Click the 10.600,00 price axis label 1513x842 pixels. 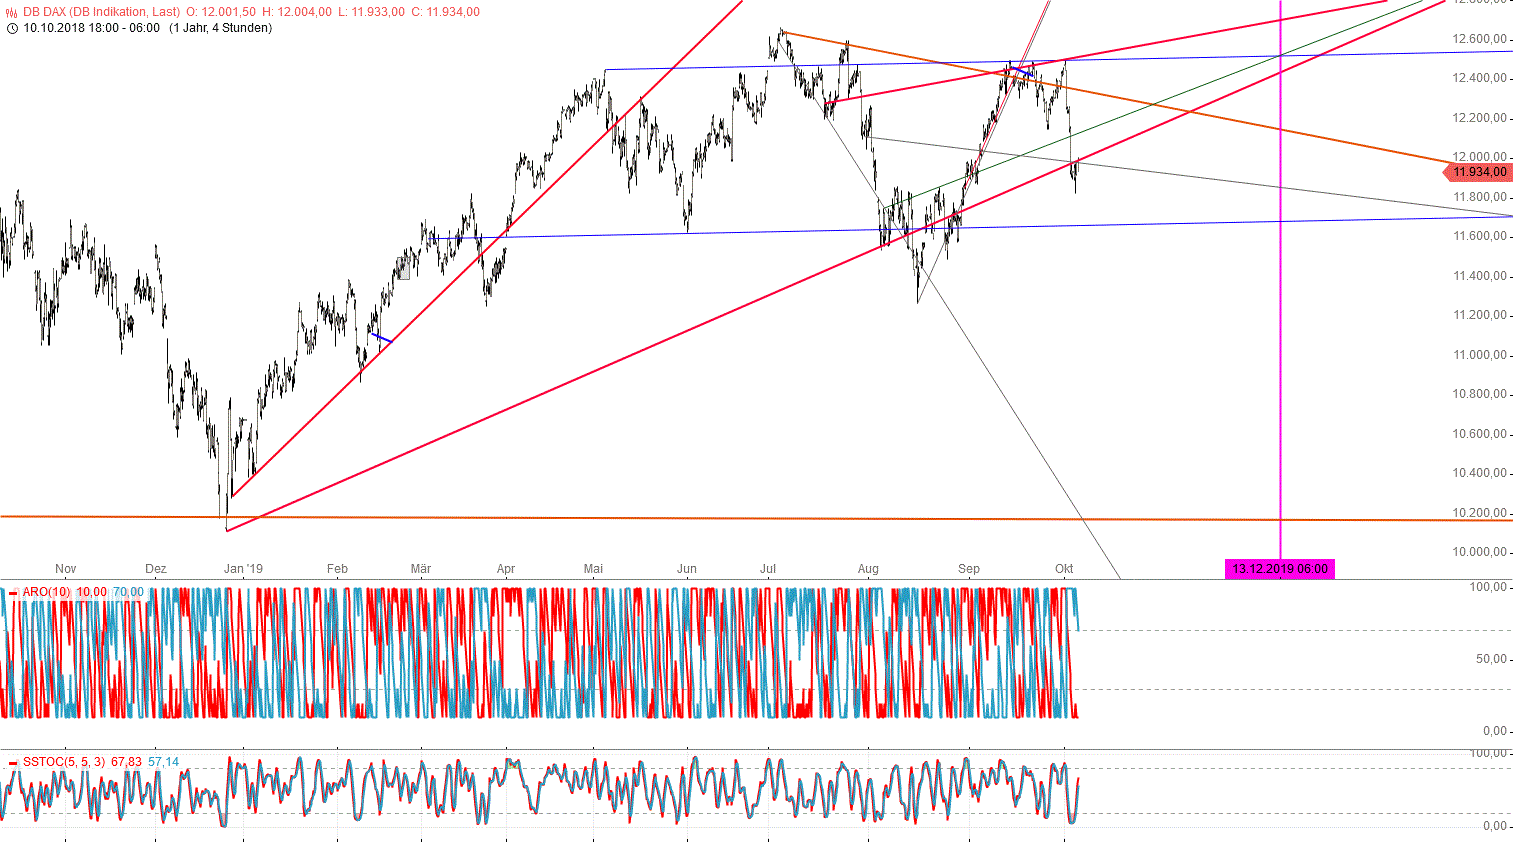click(1479, 434)
